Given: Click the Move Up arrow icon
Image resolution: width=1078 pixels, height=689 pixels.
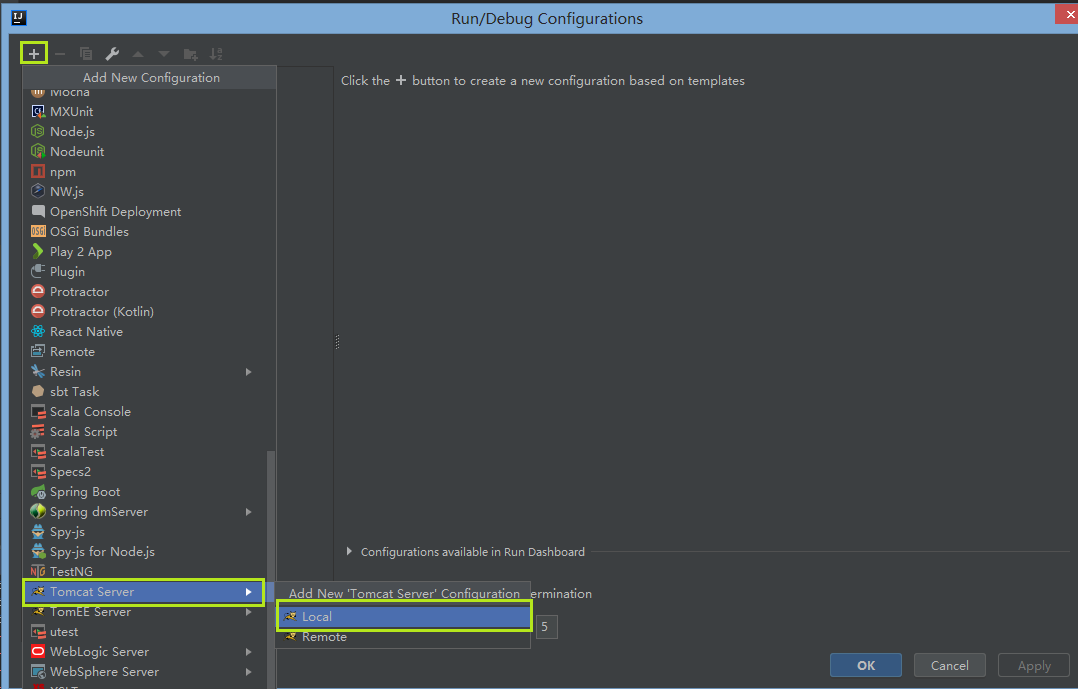Looking at the screenshot, I should coord(138,54).
